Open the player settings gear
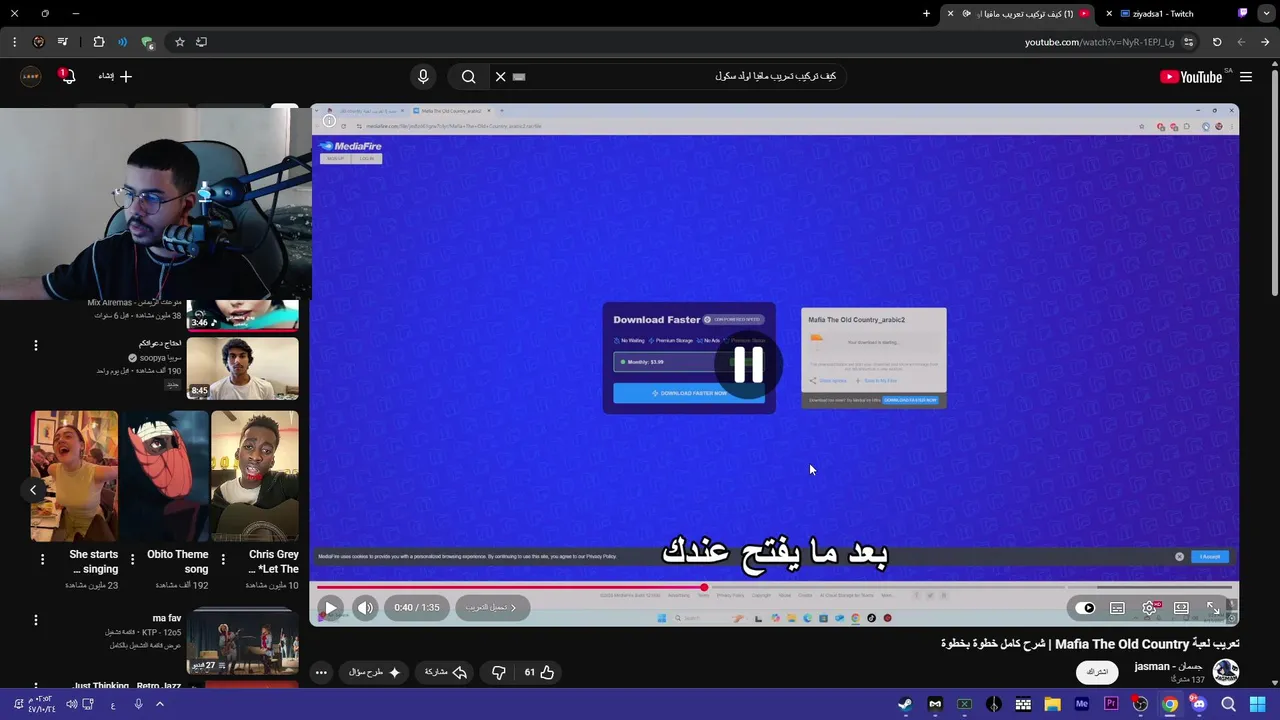The image size is (1280, 720). point(1150,607)
